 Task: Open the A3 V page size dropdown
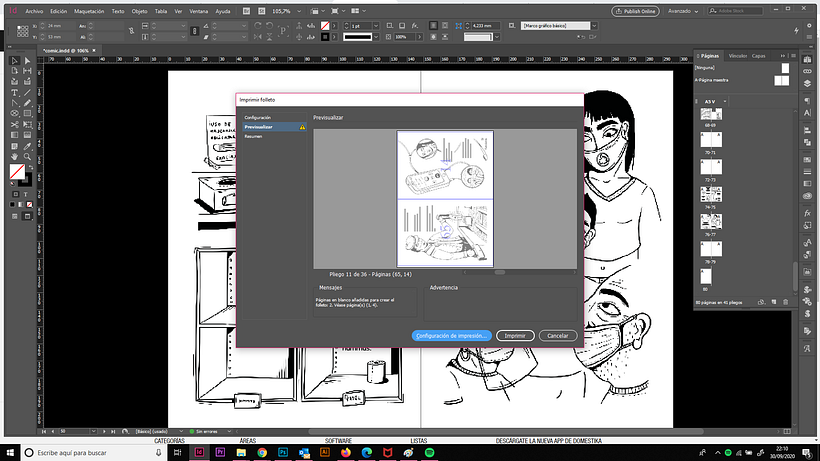725,101
